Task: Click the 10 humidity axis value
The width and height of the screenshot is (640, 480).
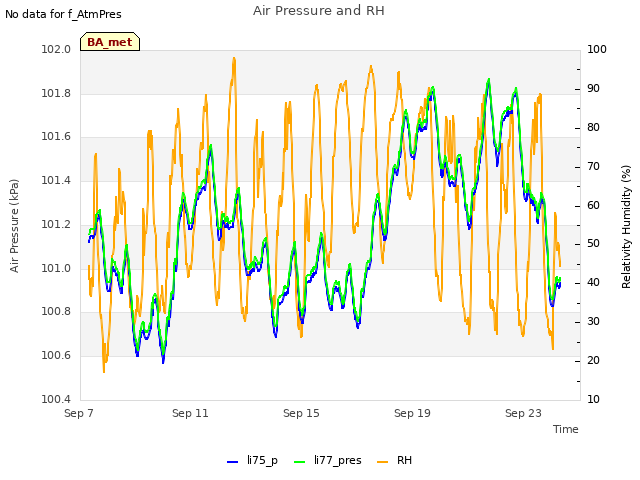Action: click(x=593, y=399)
